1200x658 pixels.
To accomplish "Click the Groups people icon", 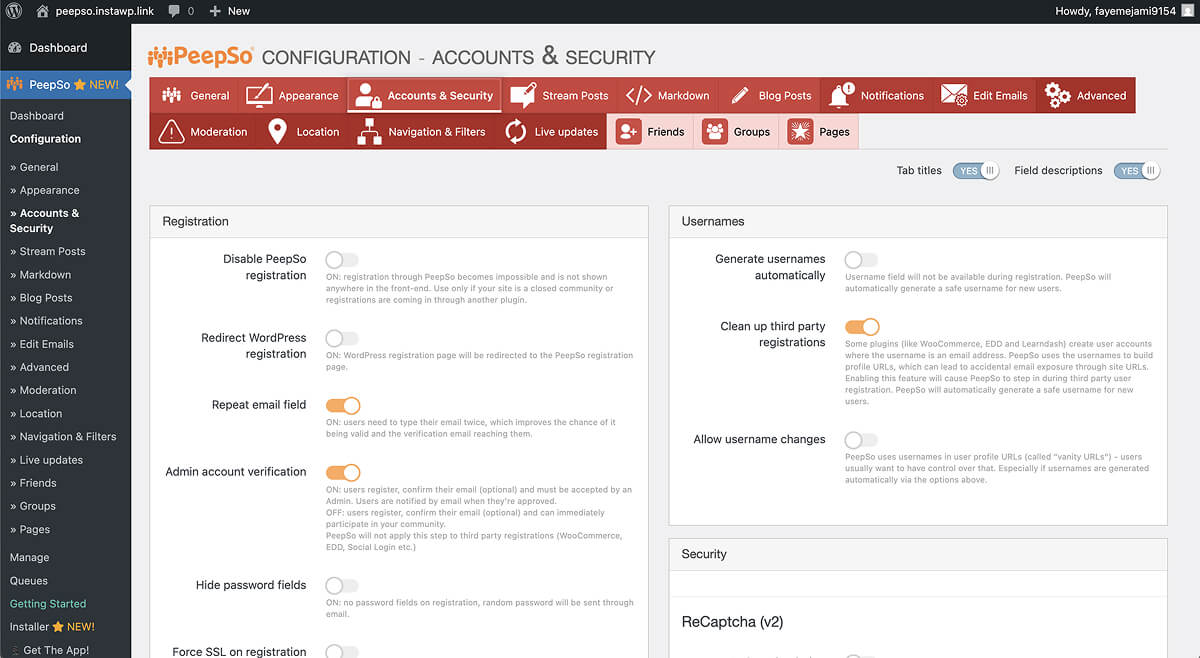I will 715,131.
